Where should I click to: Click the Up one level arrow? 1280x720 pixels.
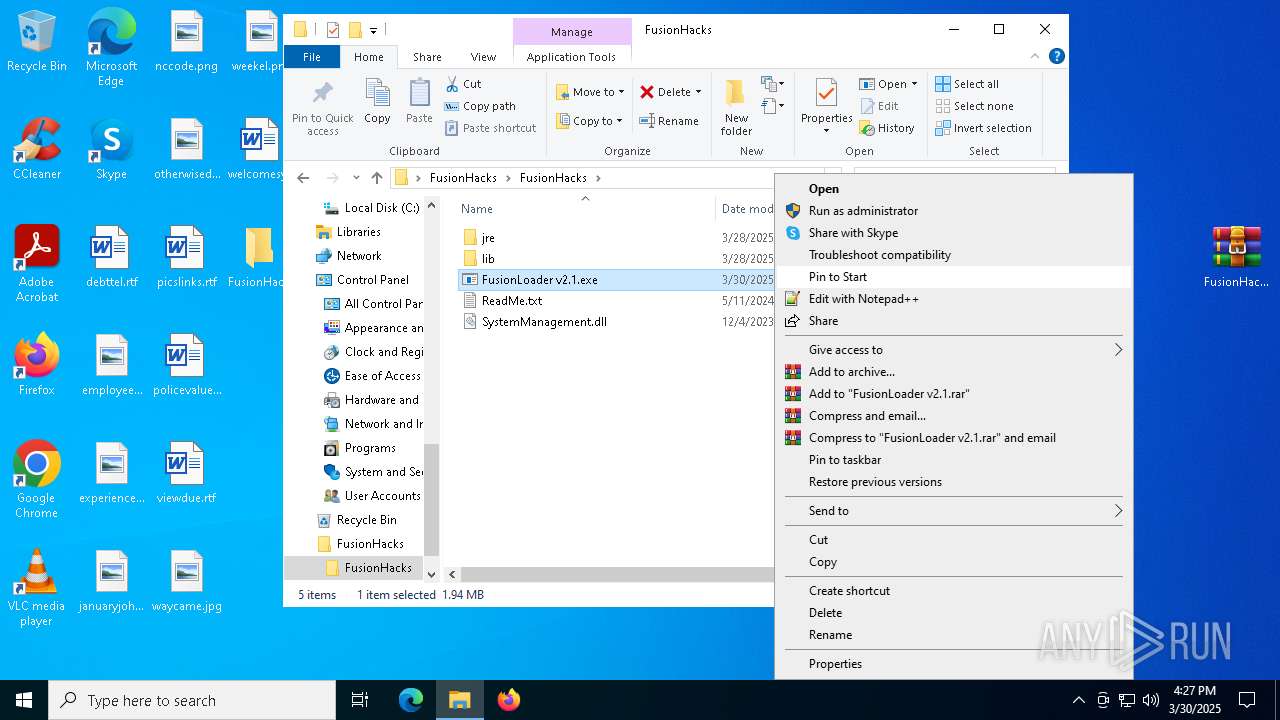pos(377,178)
